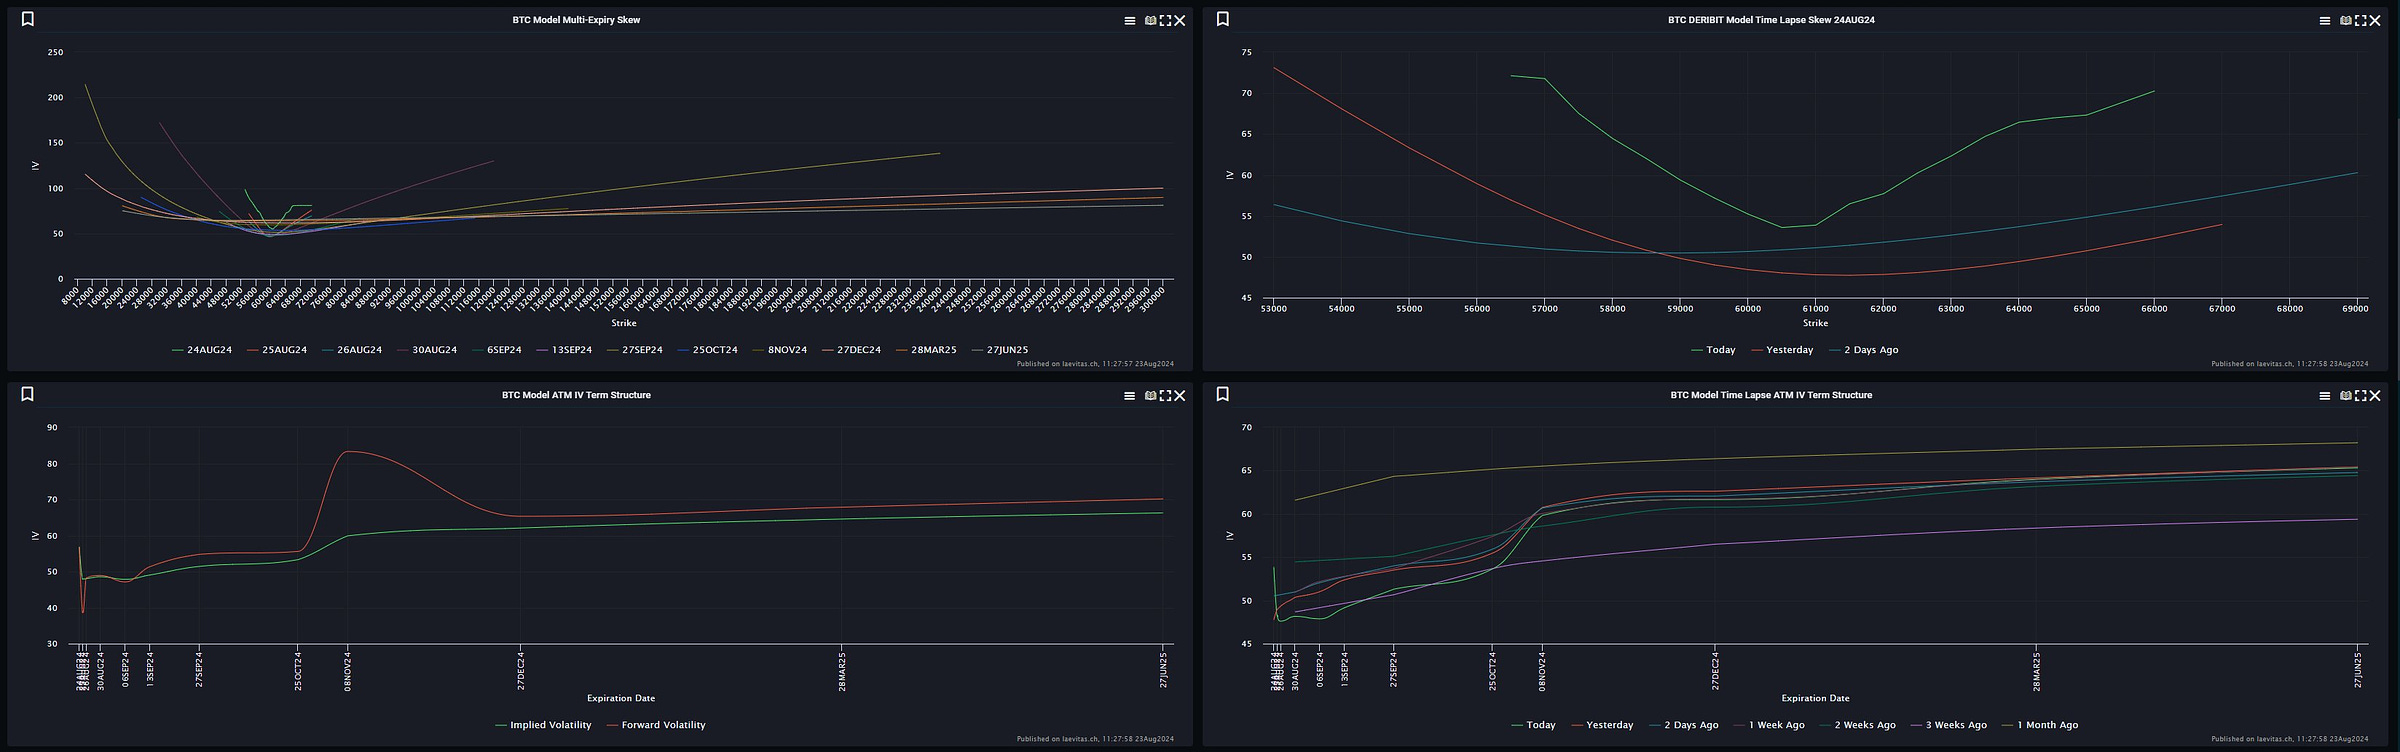This screenshot has height=752, width=2400.
Task: Click the 'BTC DERIBIT Model Time Lapse Skew 24AUG24' title
Action: click(x=1771, y=20)
